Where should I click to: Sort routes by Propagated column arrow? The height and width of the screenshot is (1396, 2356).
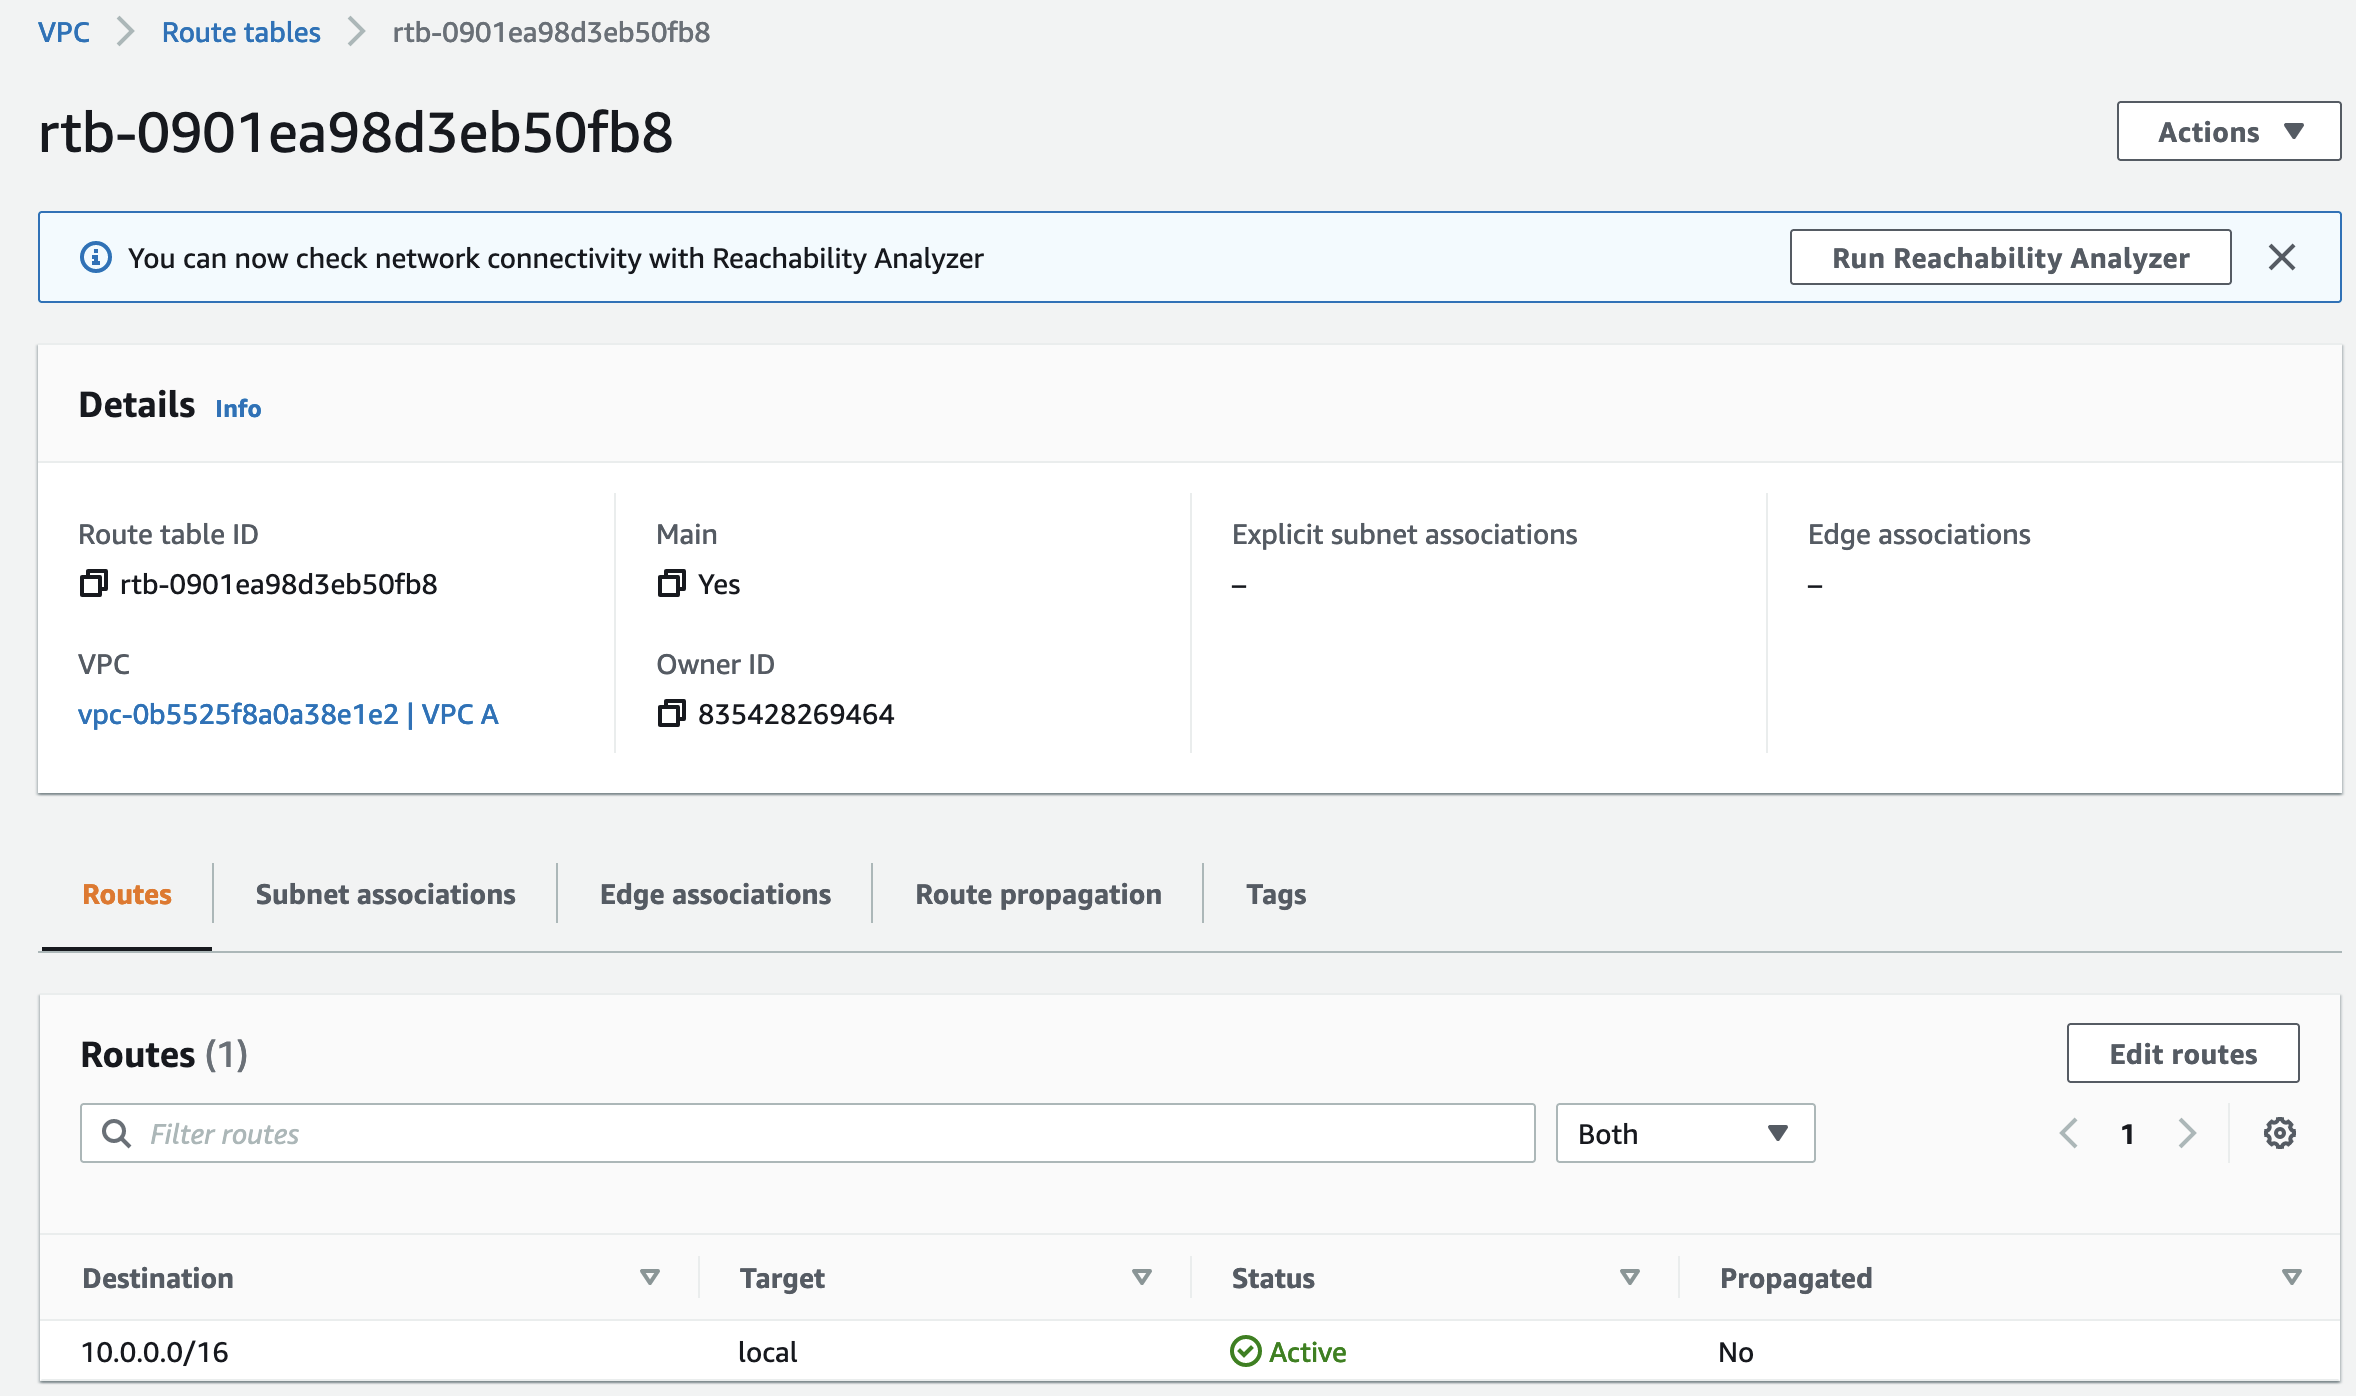(x=2291, y=1277)
